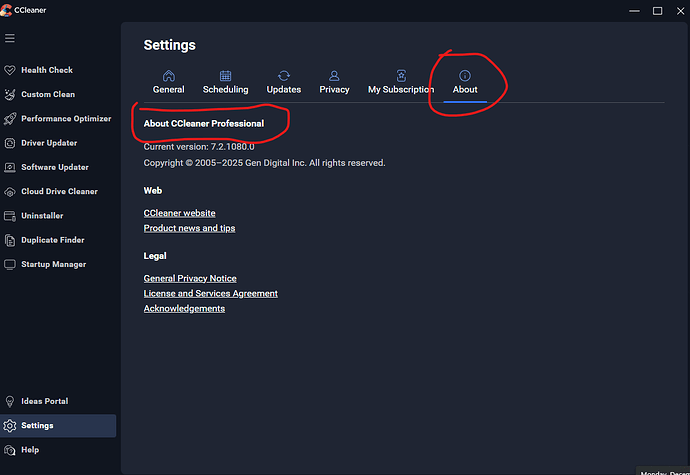Image resolution: width=690 pixels, height=475 pixels.
Task: Open the Updates settings tab
Action: (284, 82)
